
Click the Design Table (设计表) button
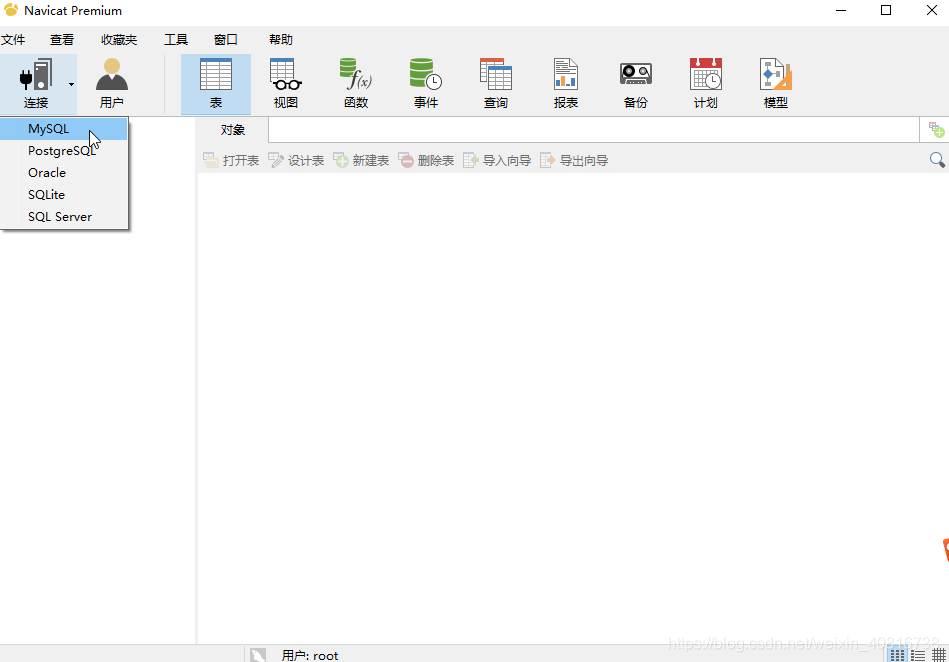296,160
